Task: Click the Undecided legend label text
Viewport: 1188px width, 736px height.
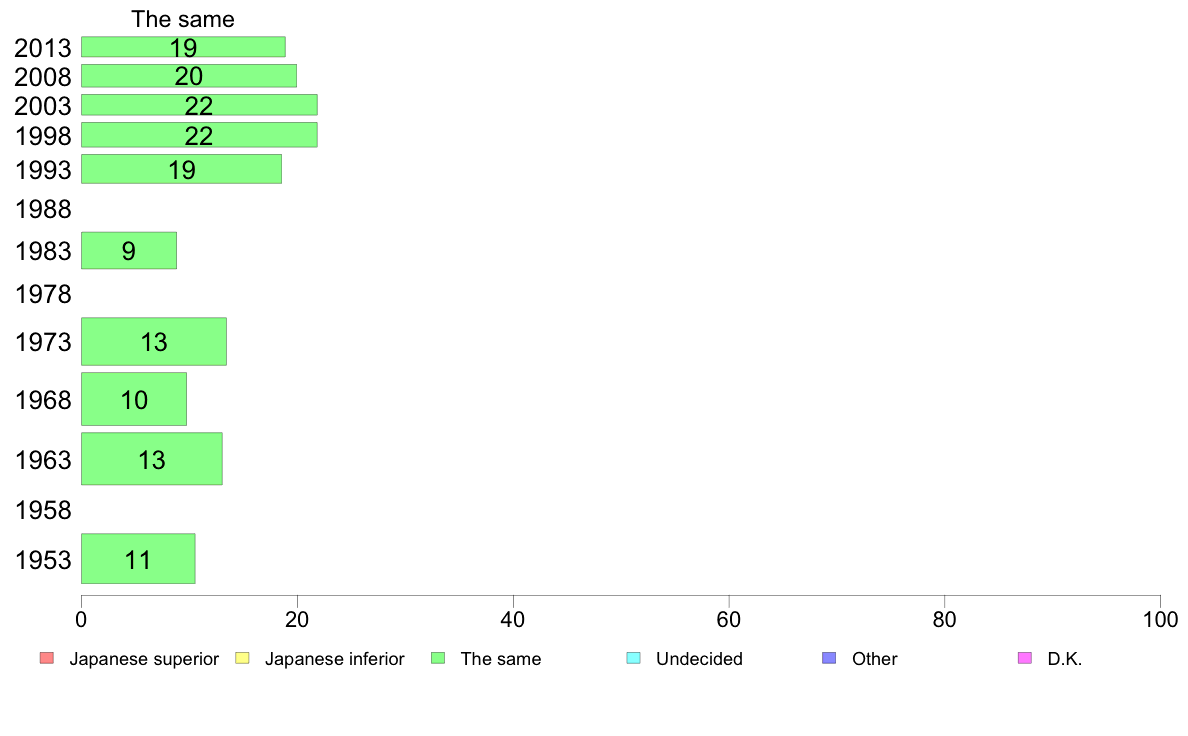Action: 699,659
